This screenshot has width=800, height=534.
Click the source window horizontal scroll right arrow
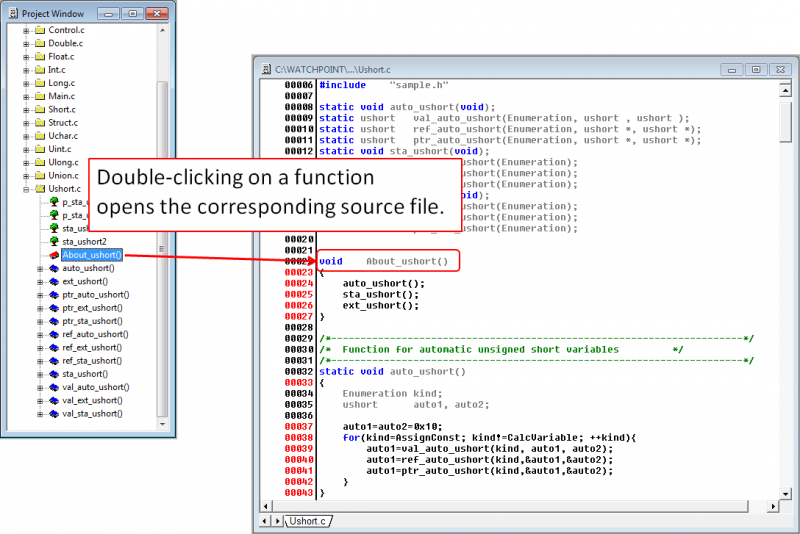(773, 506)
